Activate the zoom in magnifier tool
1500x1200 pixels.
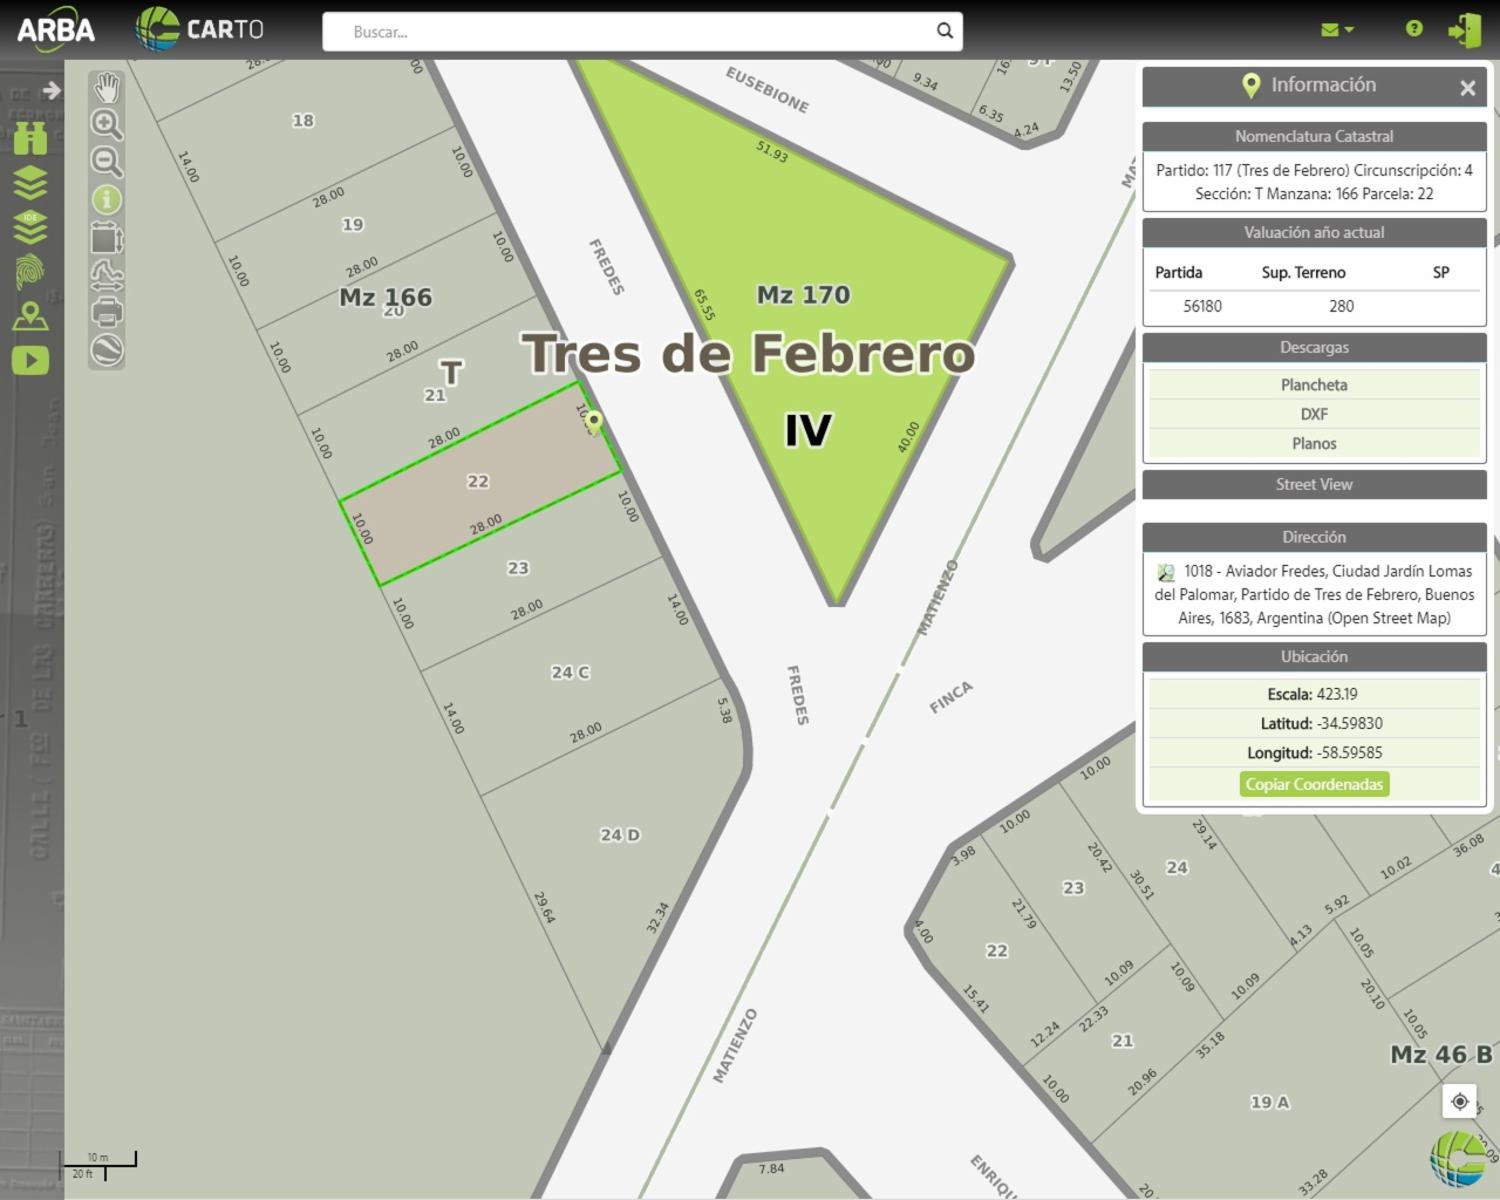pyautogui.click(x=107, y=124)
